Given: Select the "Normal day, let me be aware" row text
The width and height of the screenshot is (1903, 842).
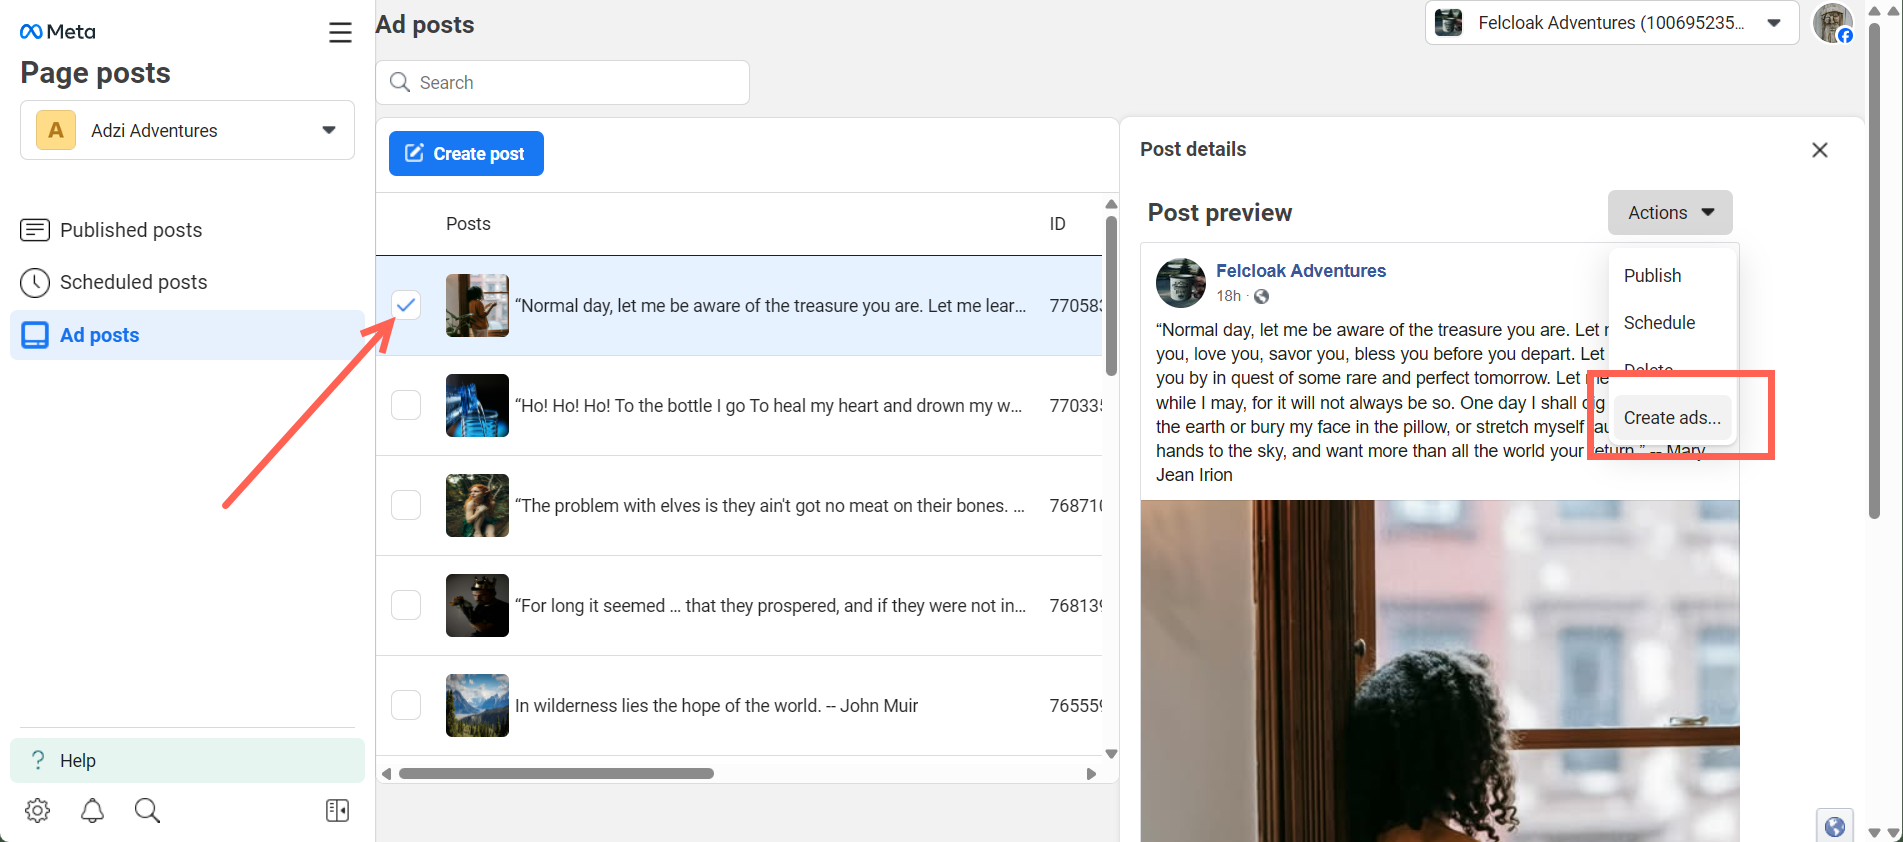Looking at the screenshot, I should pyautogui.click(x=771, y=306).
